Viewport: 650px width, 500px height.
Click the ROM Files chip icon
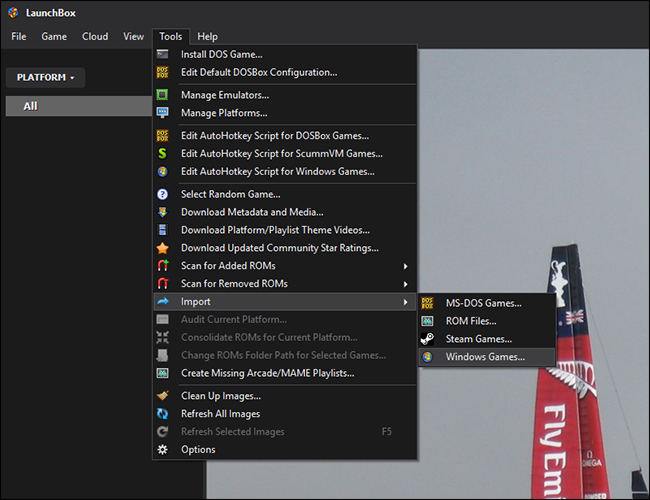coord(427,321)
